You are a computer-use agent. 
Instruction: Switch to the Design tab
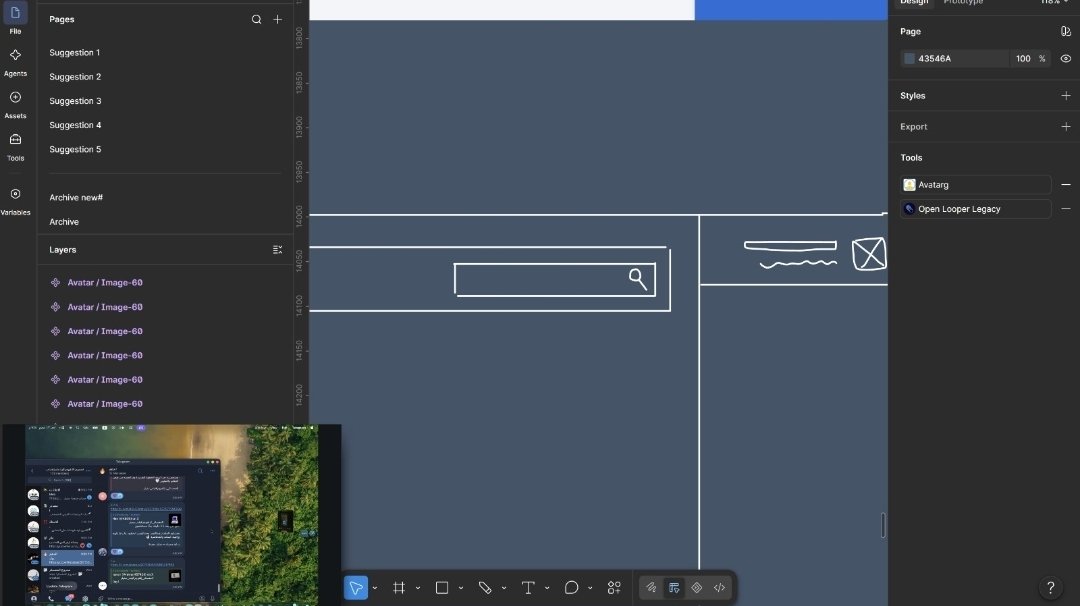tap(914, 2)
